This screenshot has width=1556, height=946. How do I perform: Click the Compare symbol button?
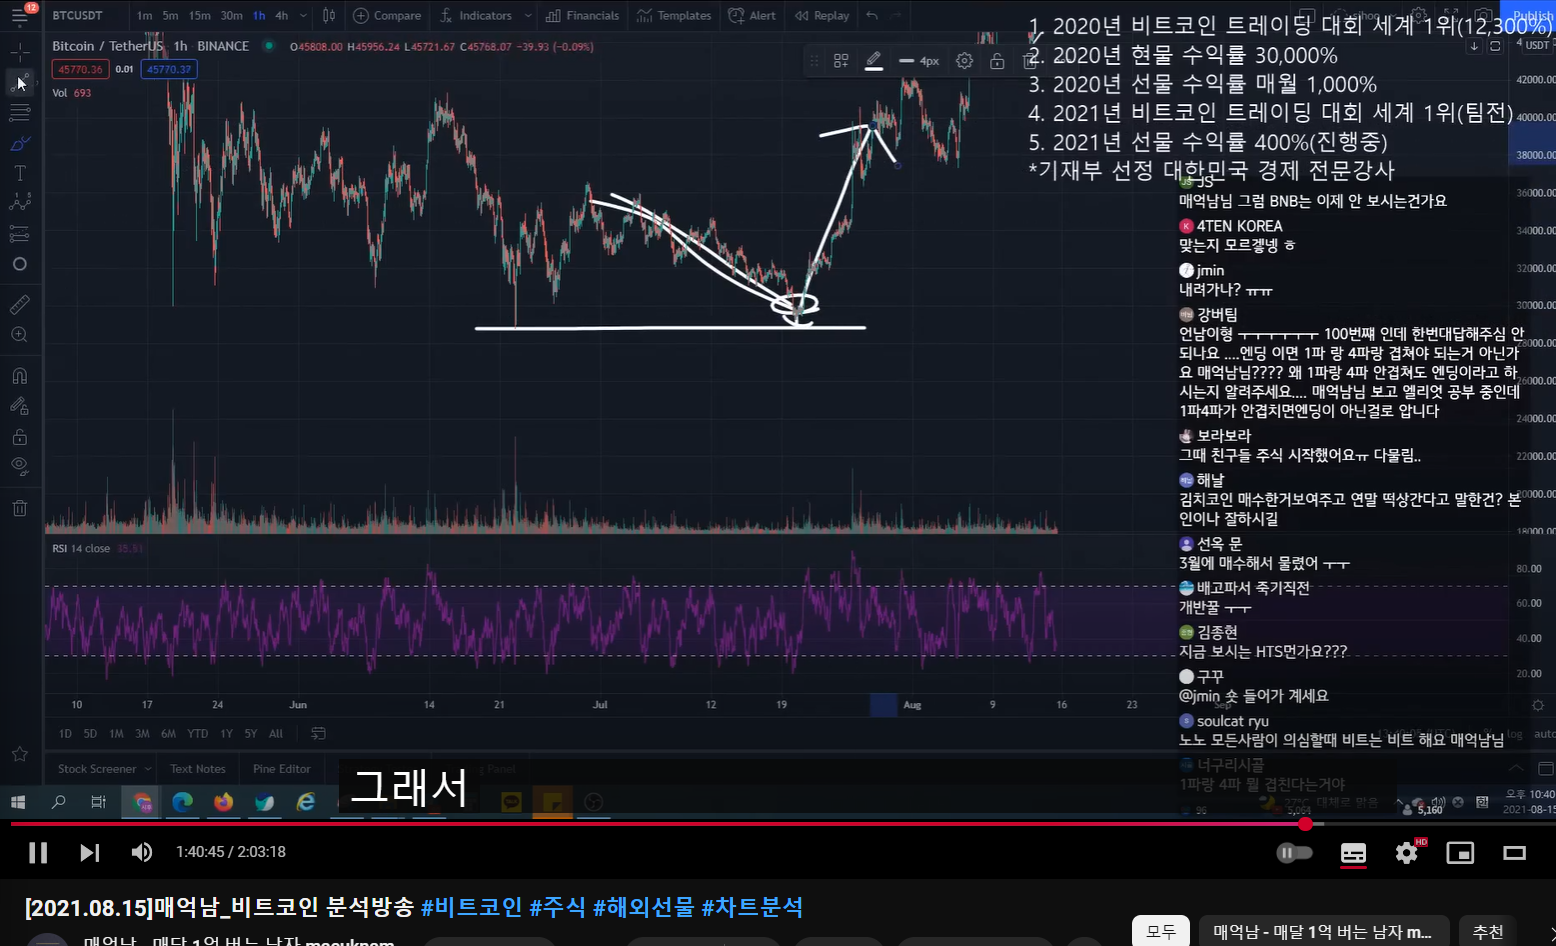coord(387,16)
